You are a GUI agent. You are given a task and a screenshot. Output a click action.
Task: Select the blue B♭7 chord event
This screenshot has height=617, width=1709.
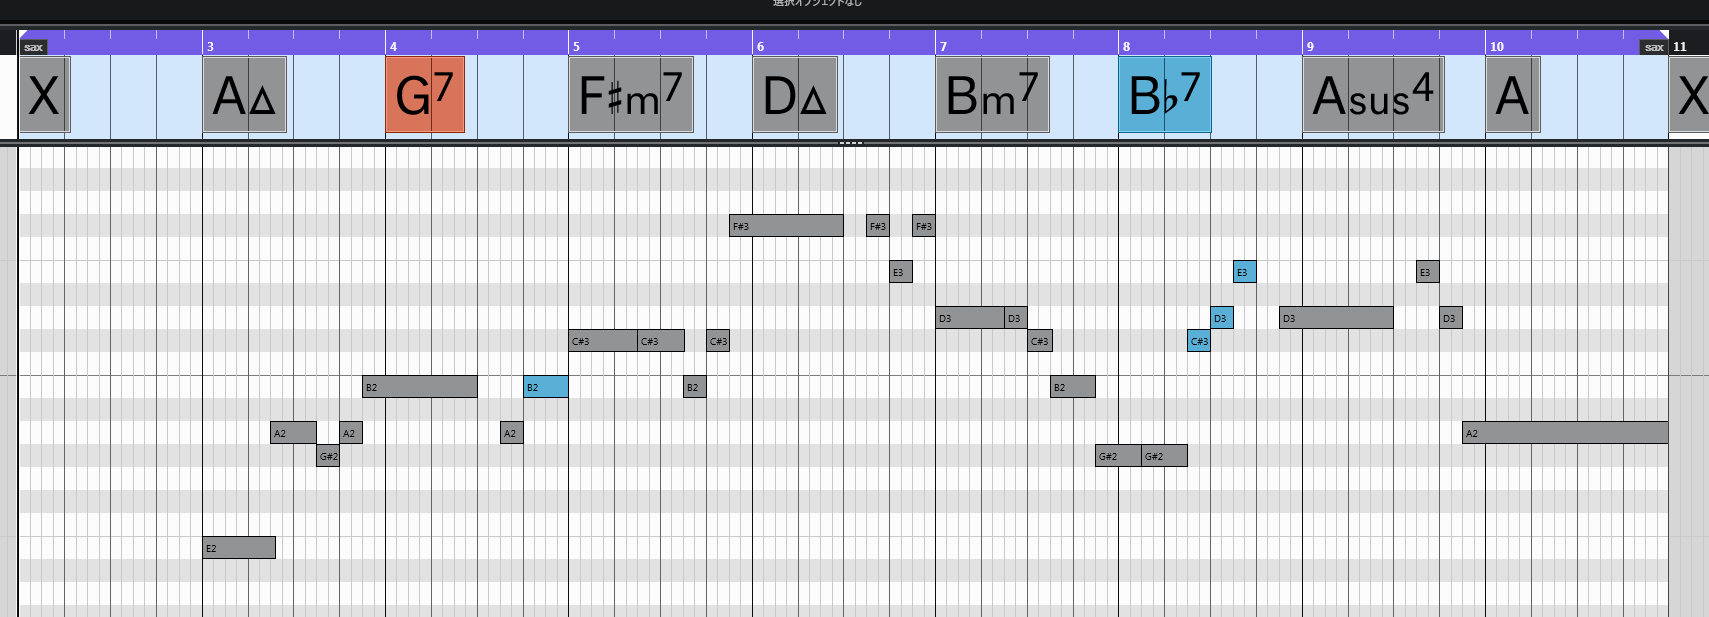click(1164, 95)
